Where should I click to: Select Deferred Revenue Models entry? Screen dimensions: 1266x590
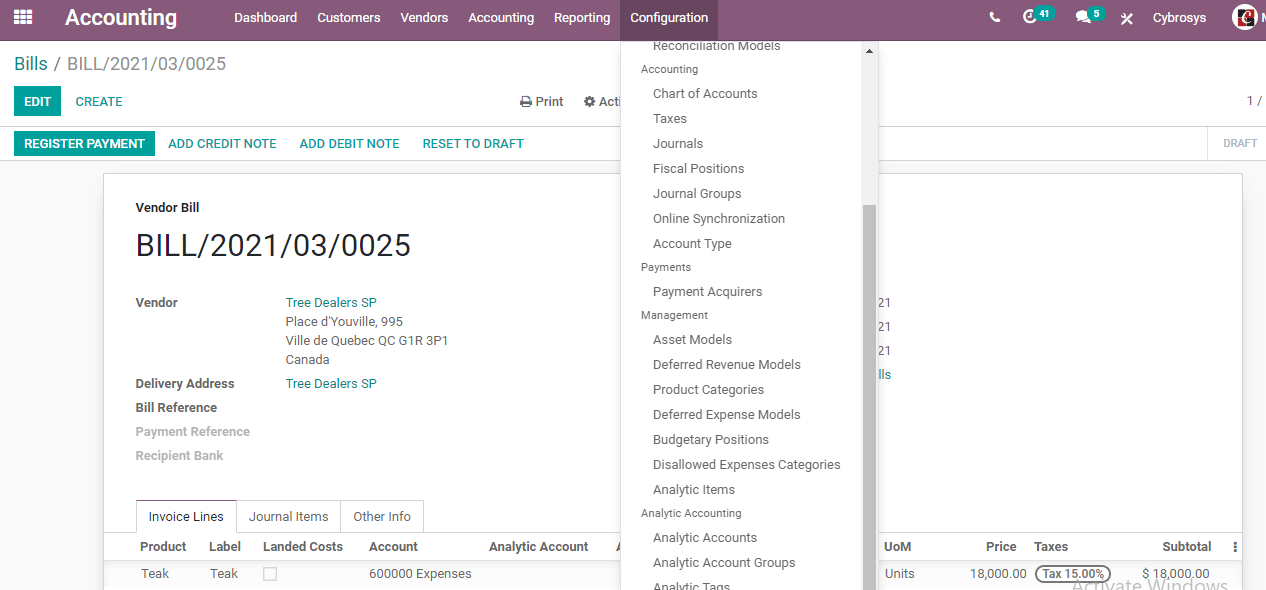727,365
